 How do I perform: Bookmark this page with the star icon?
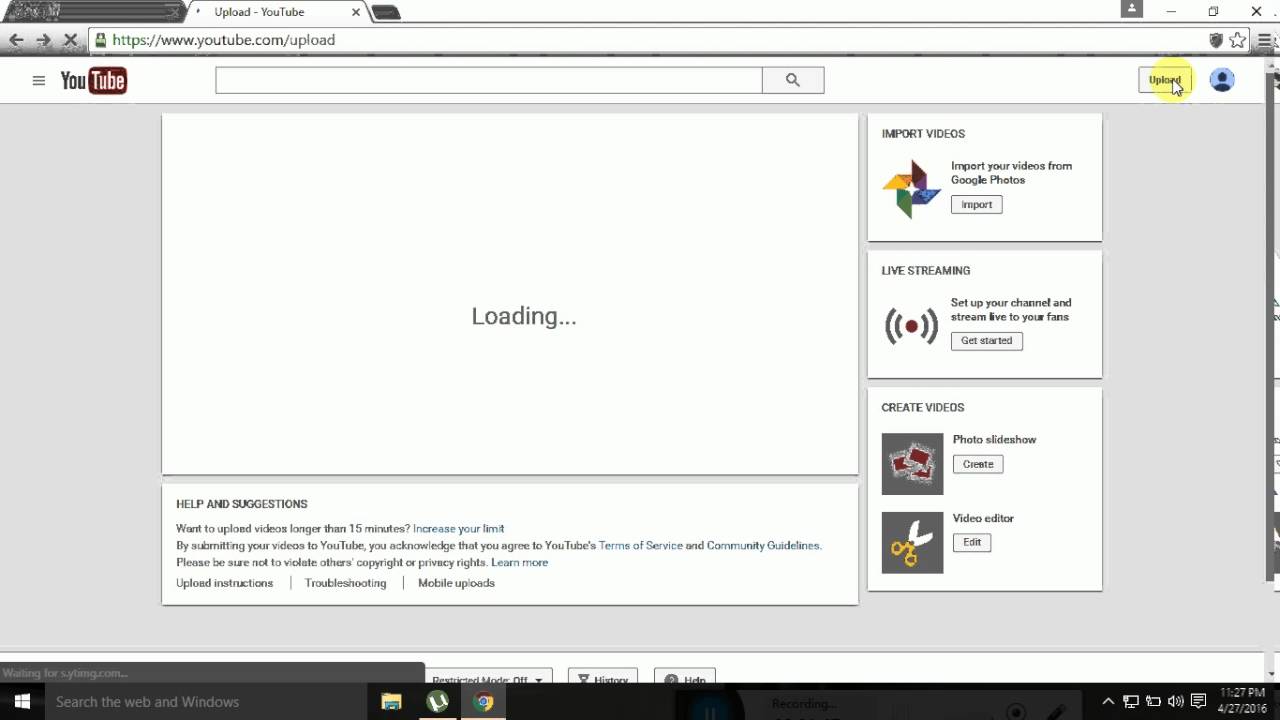tap(1238, 40)
